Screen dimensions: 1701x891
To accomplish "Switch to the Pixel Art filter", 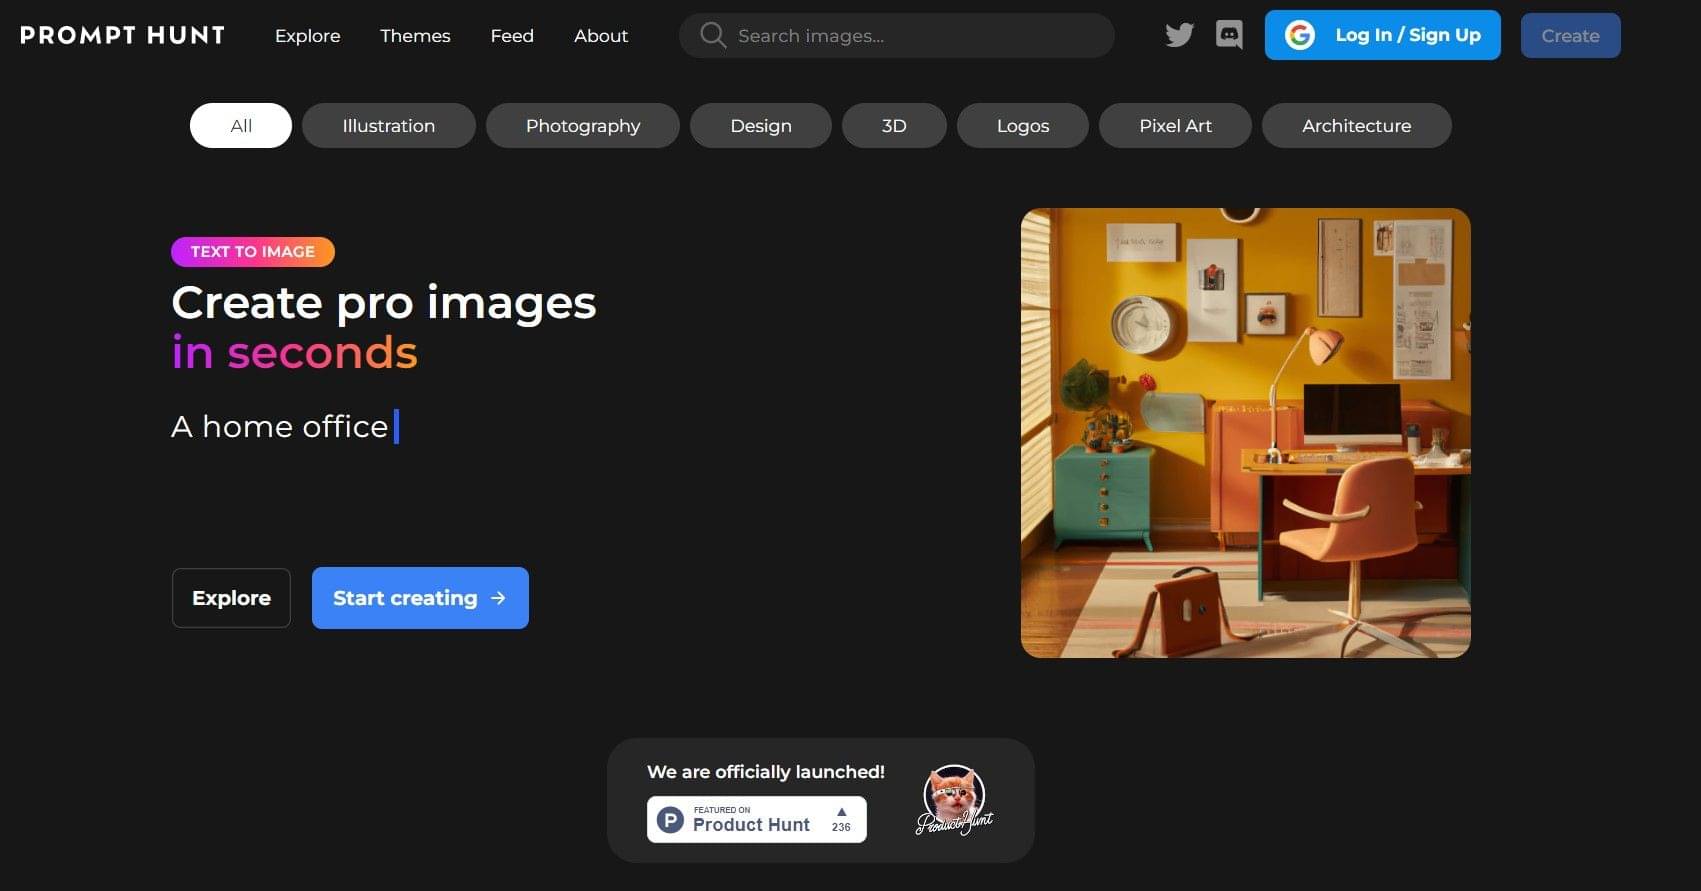I will 1175,126.
